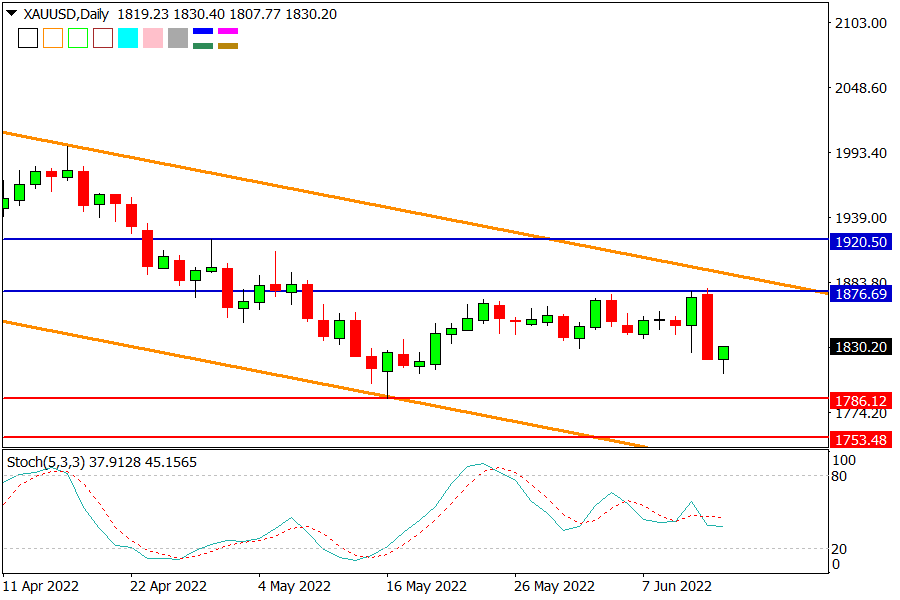Click the 1876.69 blue price label
Viewport: 900px width, 600px height.
tap(861, 294)
